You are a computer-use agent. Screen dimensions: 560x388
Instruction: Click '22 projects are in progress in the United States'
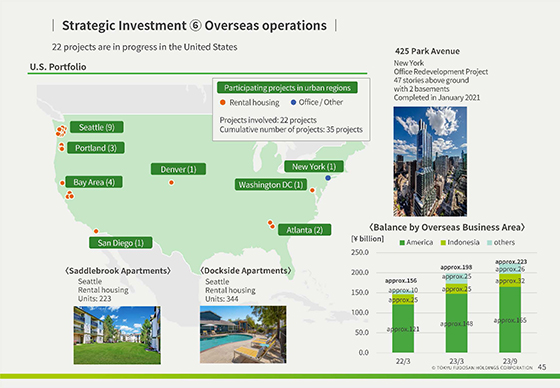[145, 47]
